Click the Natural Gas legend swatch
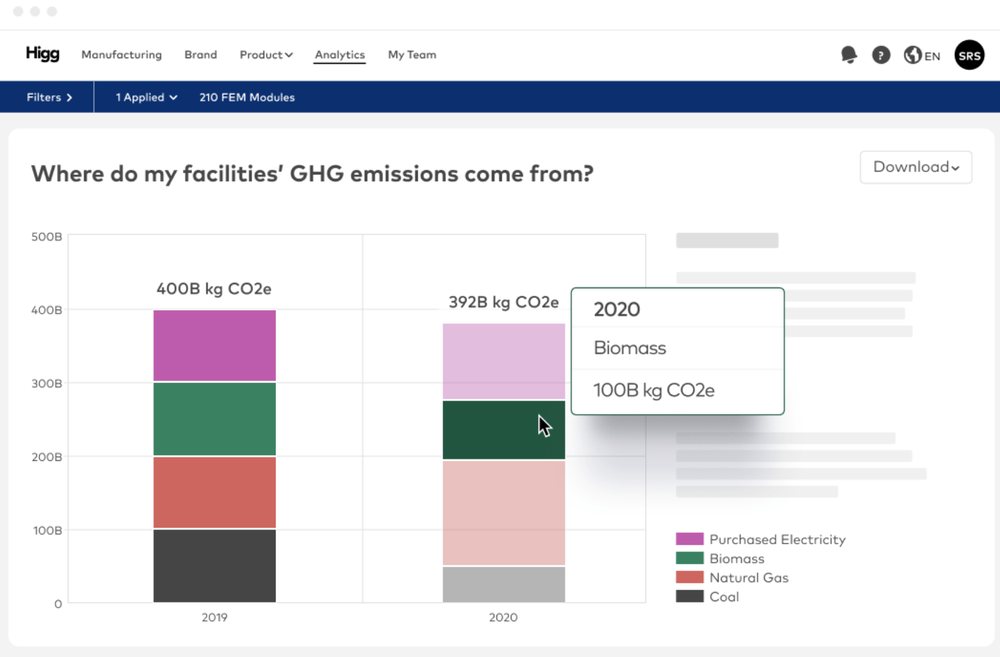Image resolution: width=1000 pixels, height=657 pixels. 690,577
